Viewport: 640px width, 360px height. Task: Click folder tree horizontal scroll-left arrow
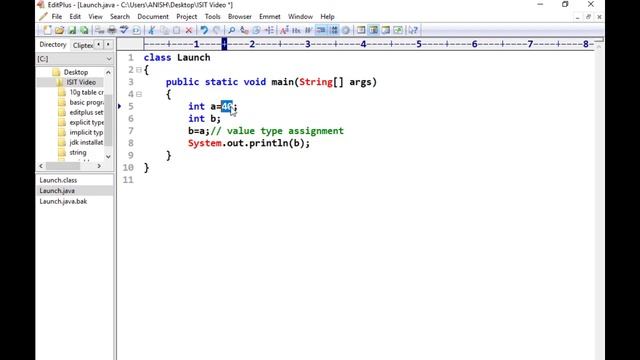(41, 166)
